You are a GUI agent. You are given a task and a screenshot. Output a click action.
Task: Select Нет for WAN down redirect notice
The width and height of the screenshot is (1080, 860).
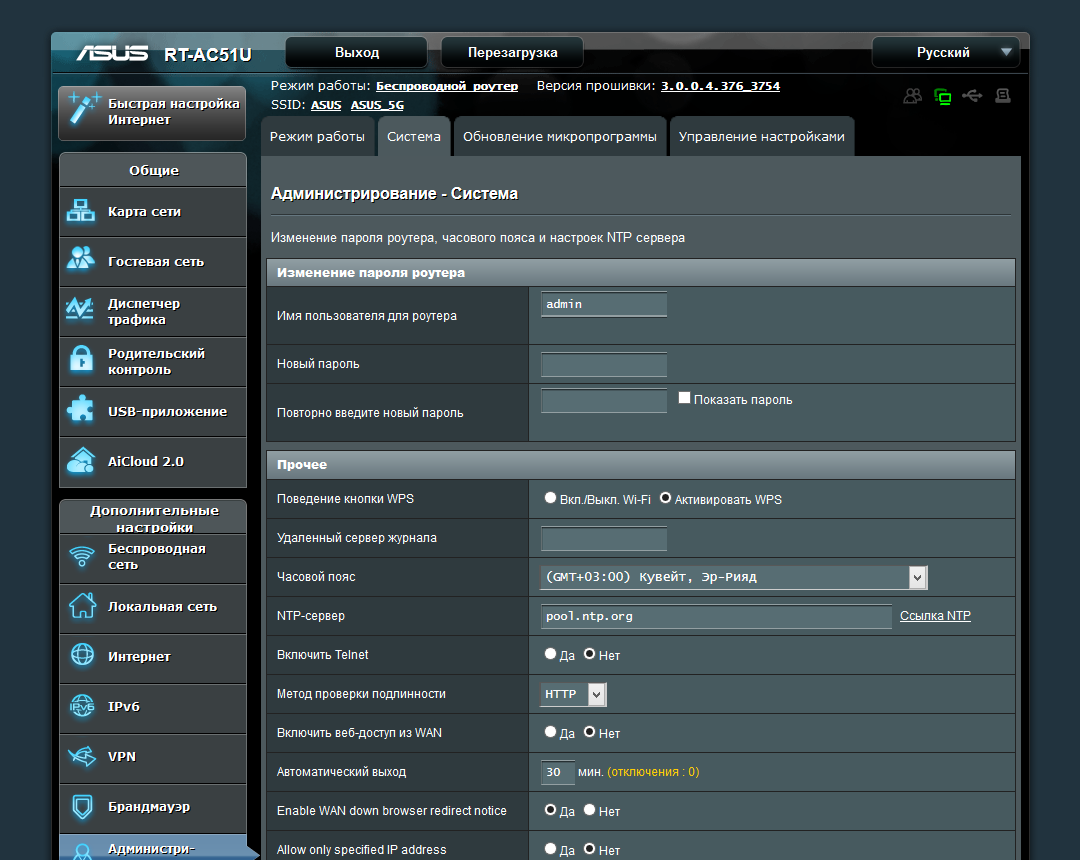[590, 809]
